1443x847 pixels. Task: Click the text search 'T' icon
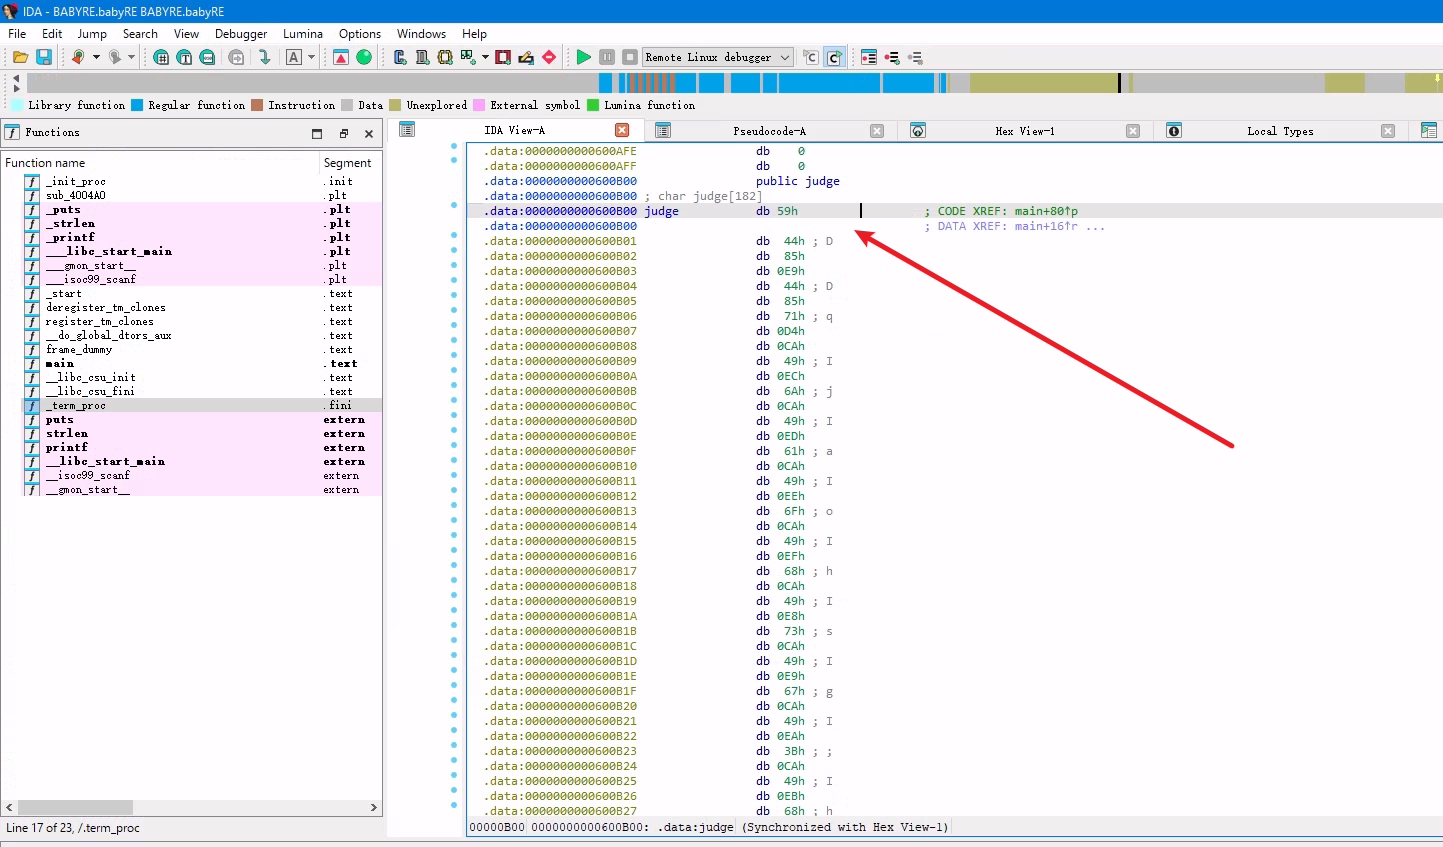click(x=184, y=57)
